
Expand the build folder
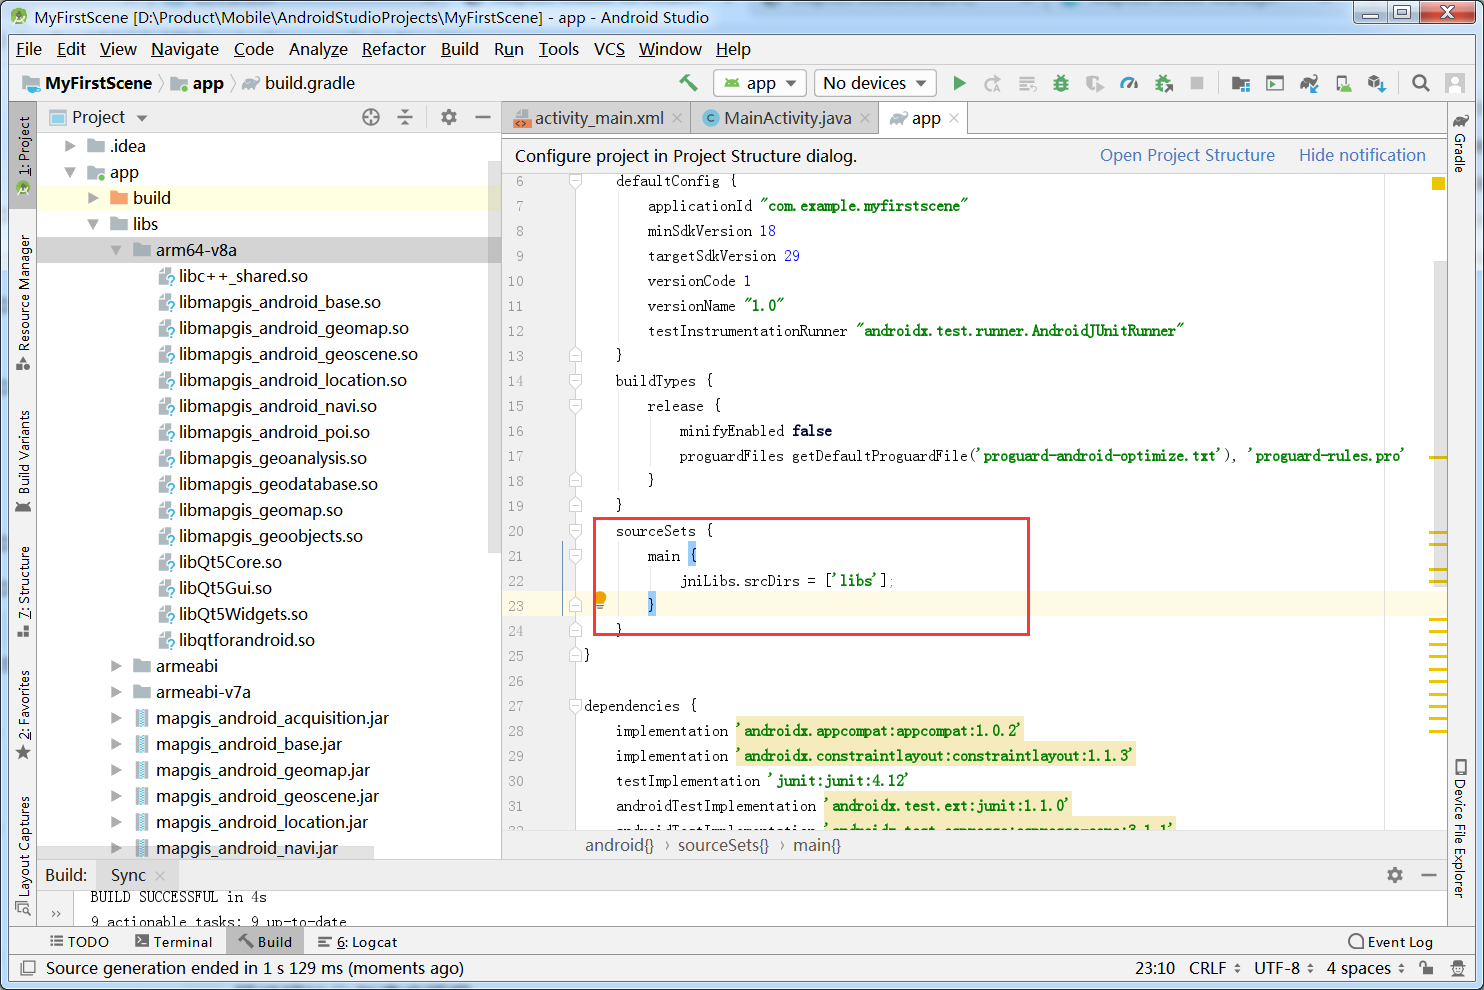pyautogui.click(x=93, y=198)
